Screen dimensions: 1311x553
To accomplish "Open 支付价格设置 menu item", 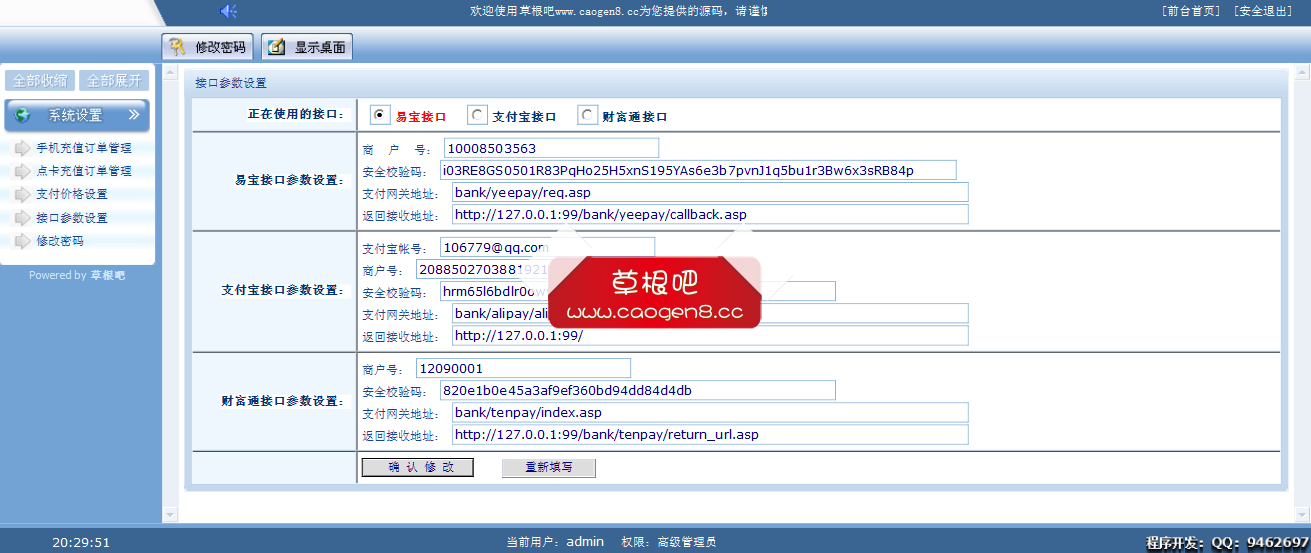I will point(72,194).
